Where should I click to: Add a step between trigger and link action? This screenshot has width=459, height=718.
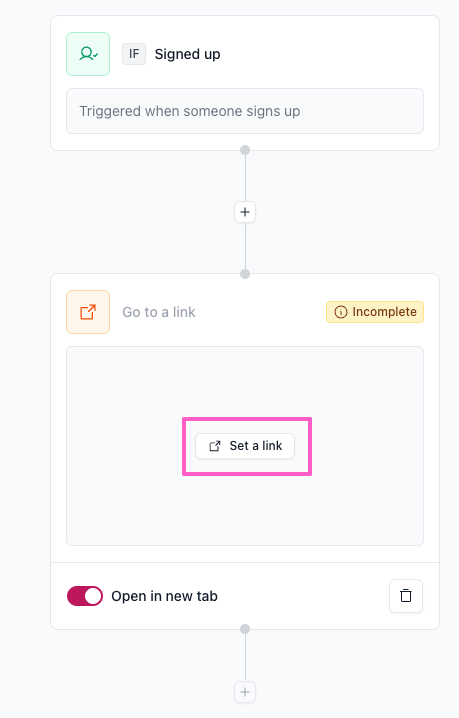point(245,212)
